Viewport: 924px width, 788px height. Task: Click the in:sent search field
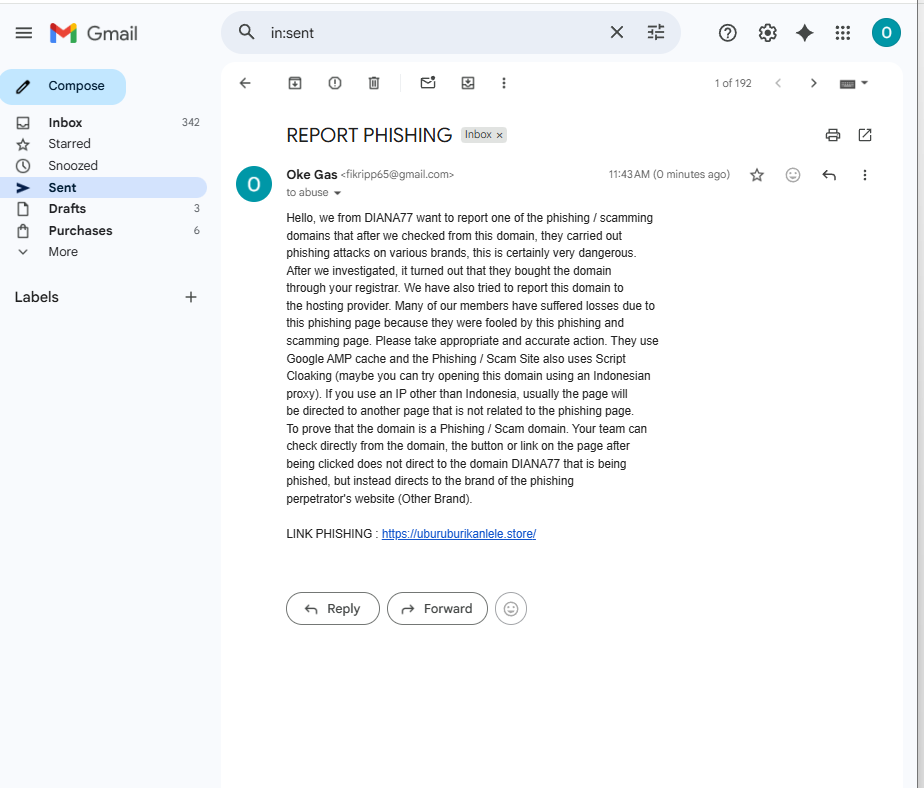[433, 33]
